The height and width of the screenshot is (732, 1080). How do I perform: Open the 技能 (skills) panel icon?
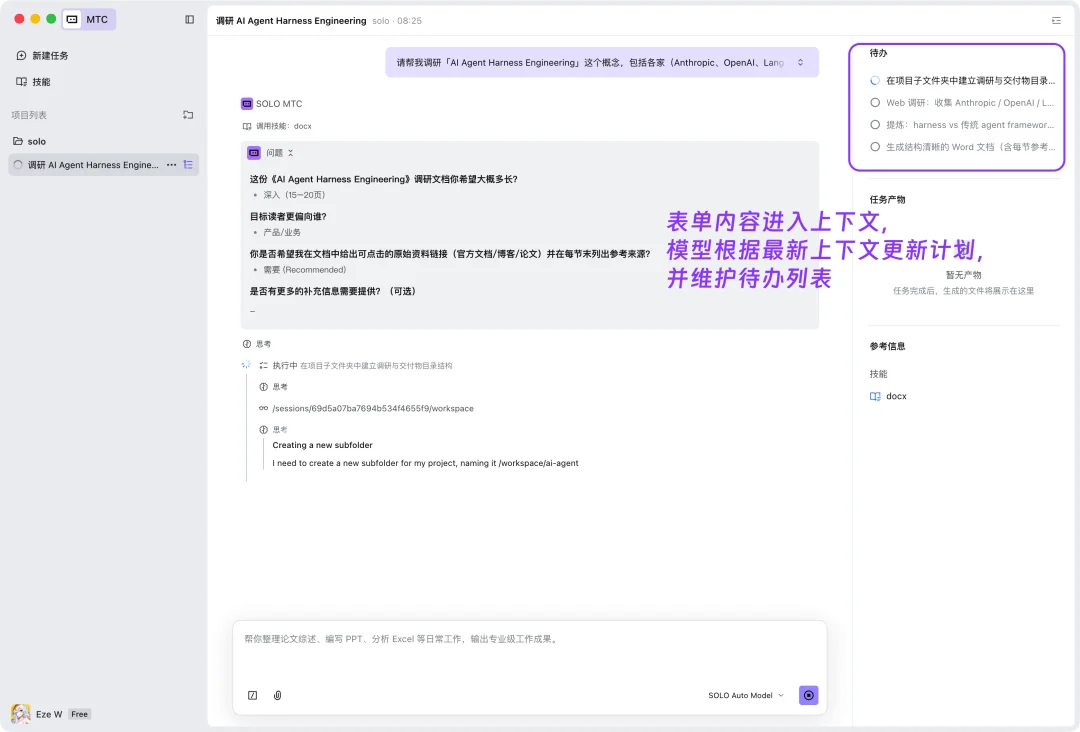click(22, 82)
